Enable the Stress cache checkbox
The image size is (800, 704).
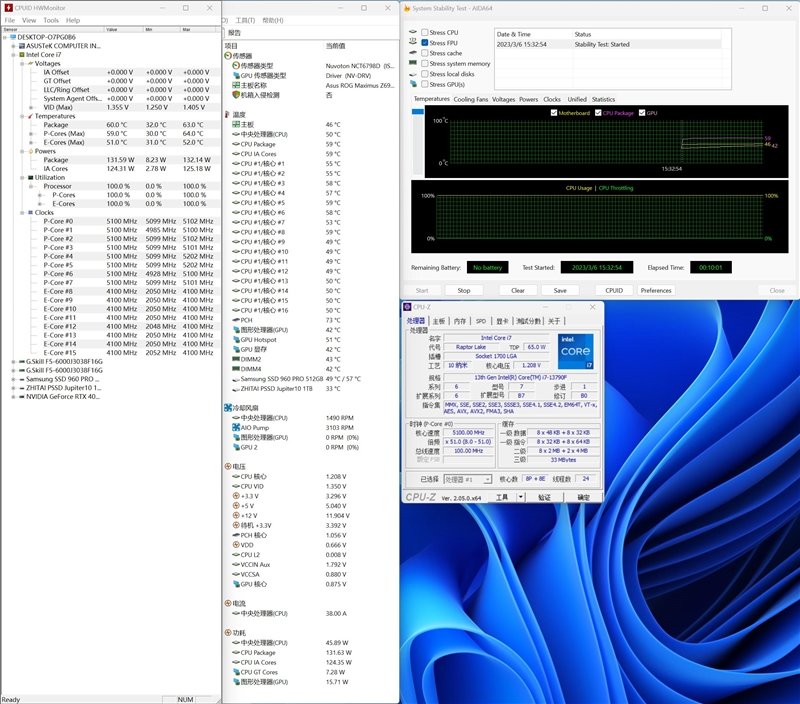pyautogui.click(x=424, y=53)
